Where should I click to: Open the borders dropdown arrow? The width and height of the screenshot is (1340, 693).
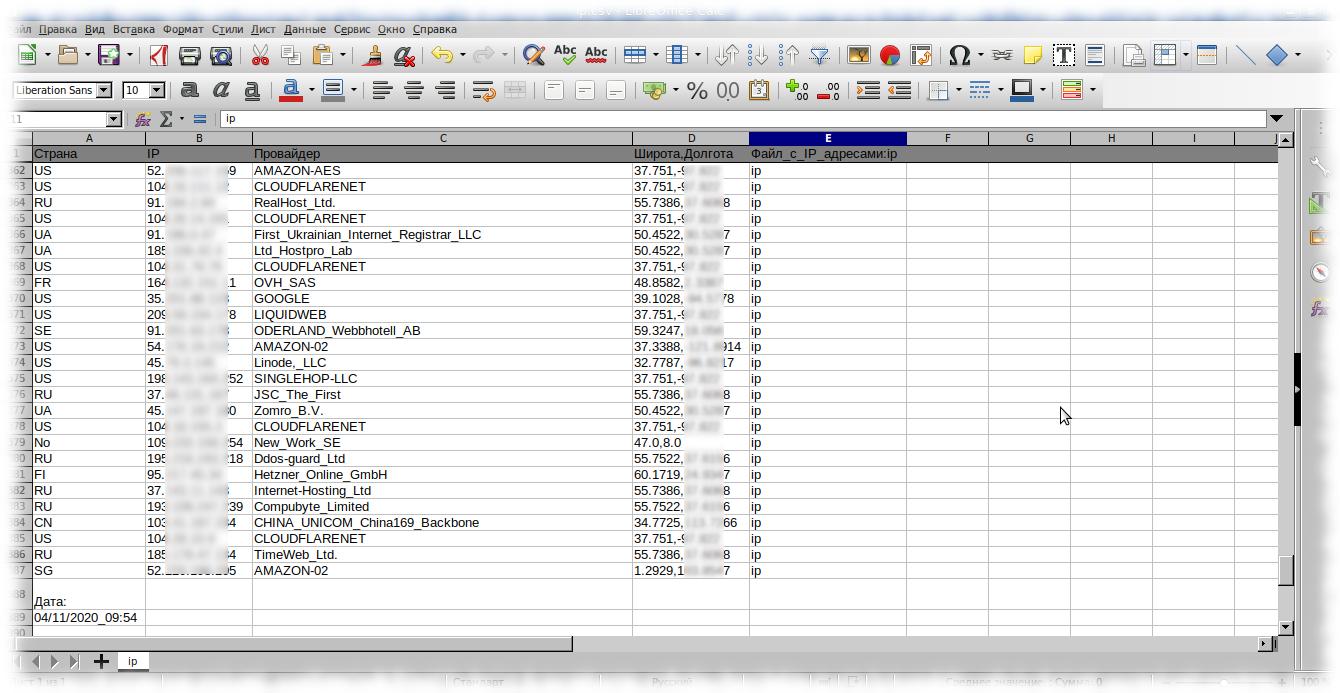pos(958,90)
